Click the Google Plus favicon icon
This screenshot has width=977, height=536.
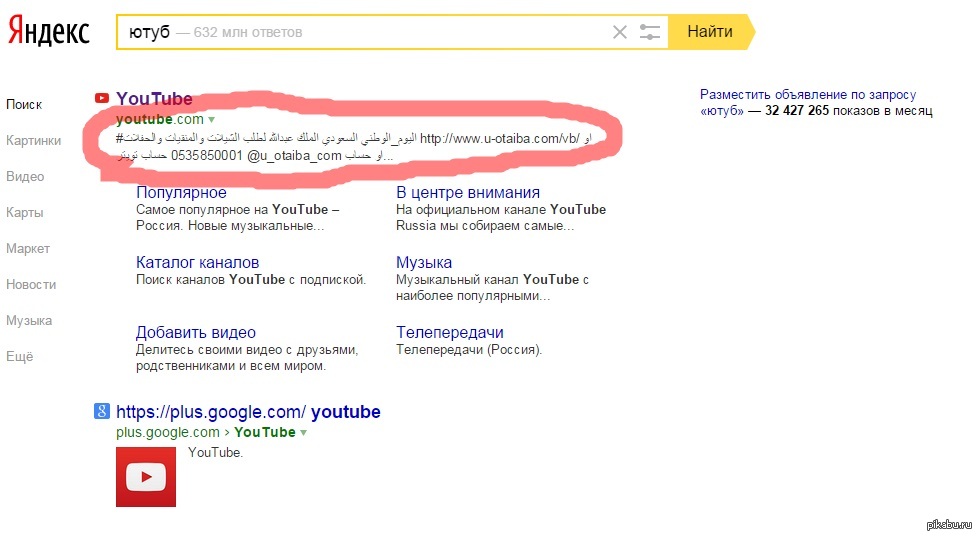tap(101, 411)
